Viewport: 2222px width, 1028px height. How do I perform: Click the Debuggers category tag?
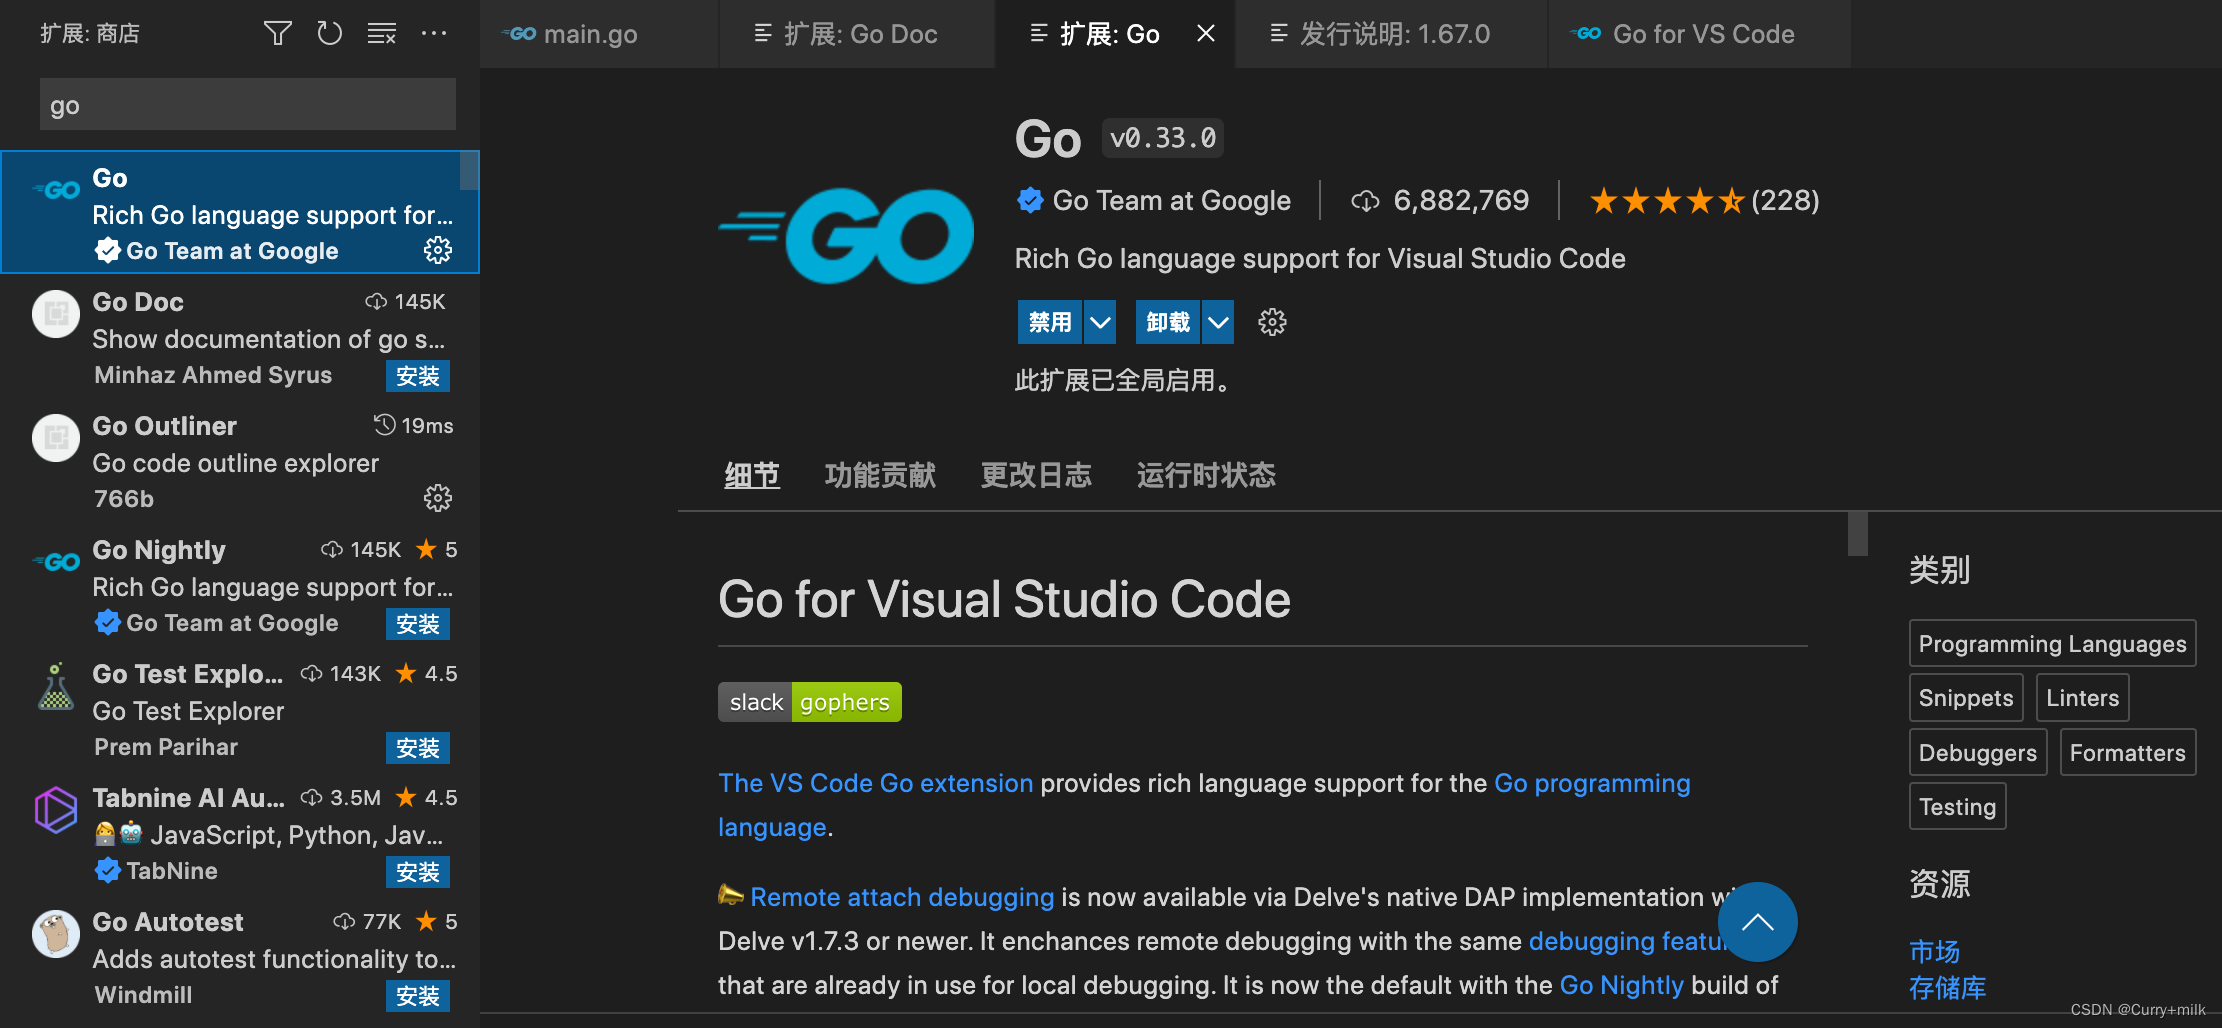point(1978,752)
